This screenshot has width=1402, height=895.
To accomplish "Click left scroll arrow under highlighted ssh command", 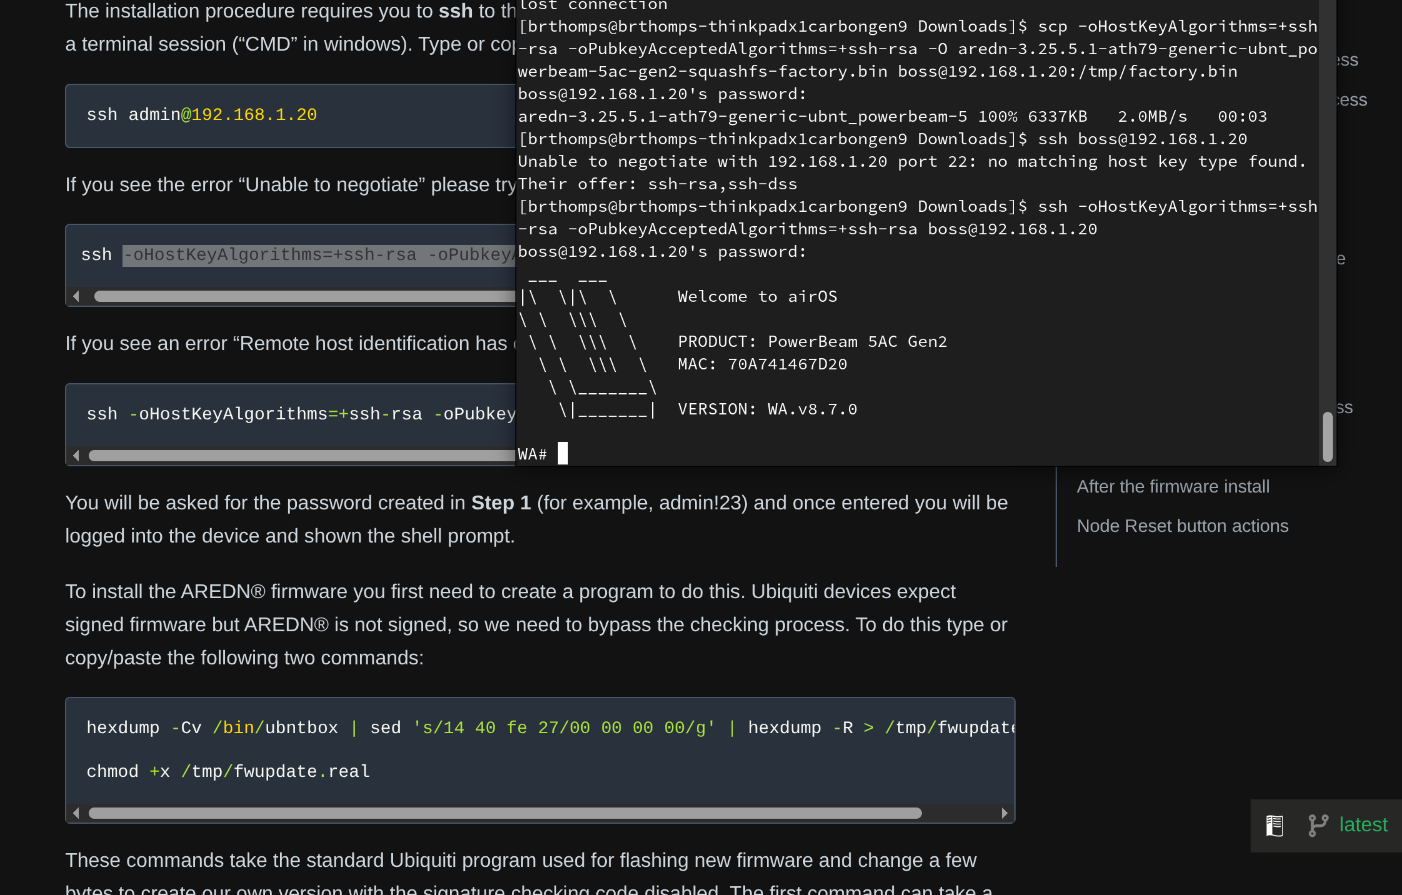I will pyautogui.click(x=77, y=296).
